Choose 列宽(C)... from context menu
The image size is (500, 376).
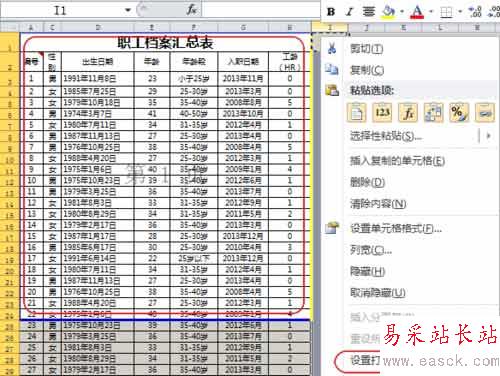pyautogui.click(x=371, y=250)
